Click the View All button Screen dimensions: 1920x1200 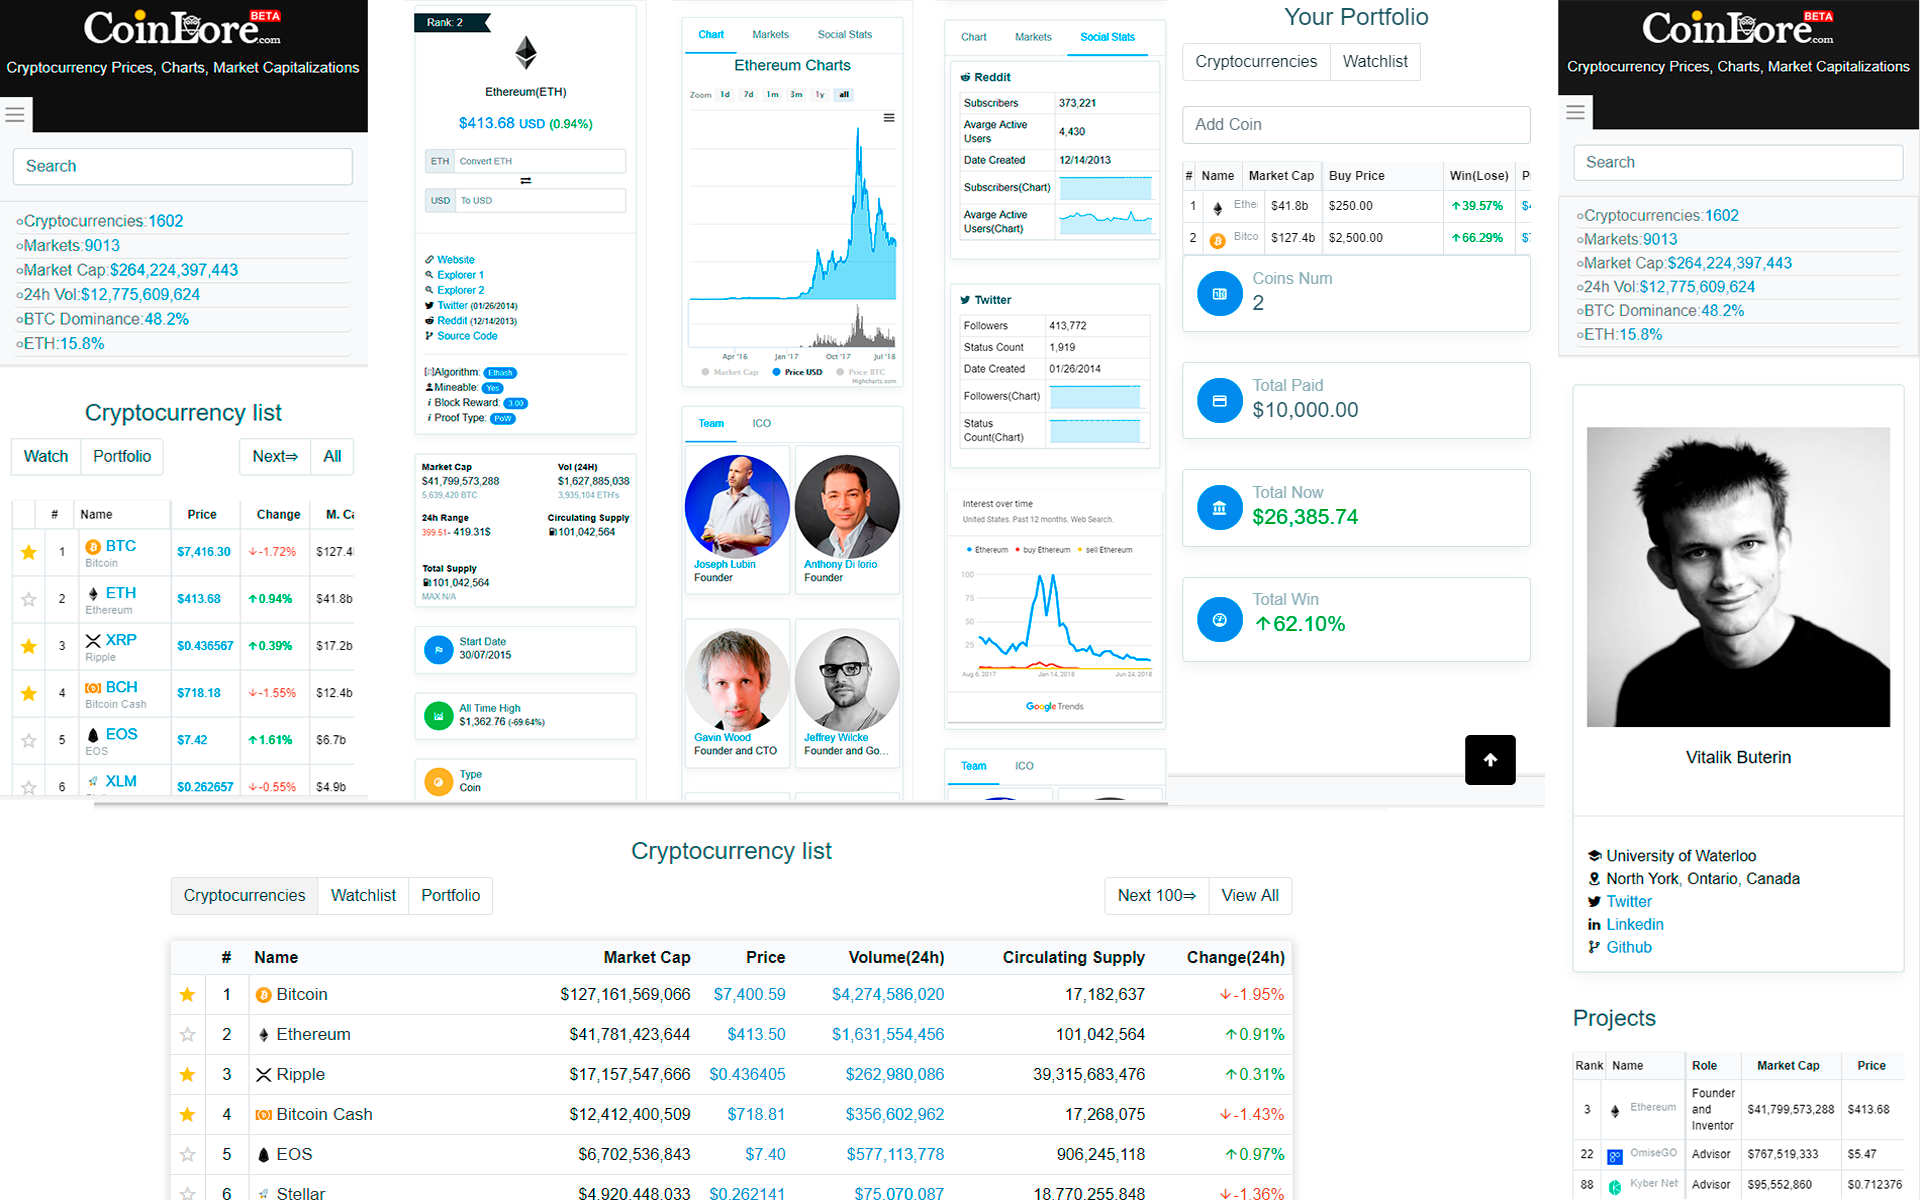tap(1249, 896)
